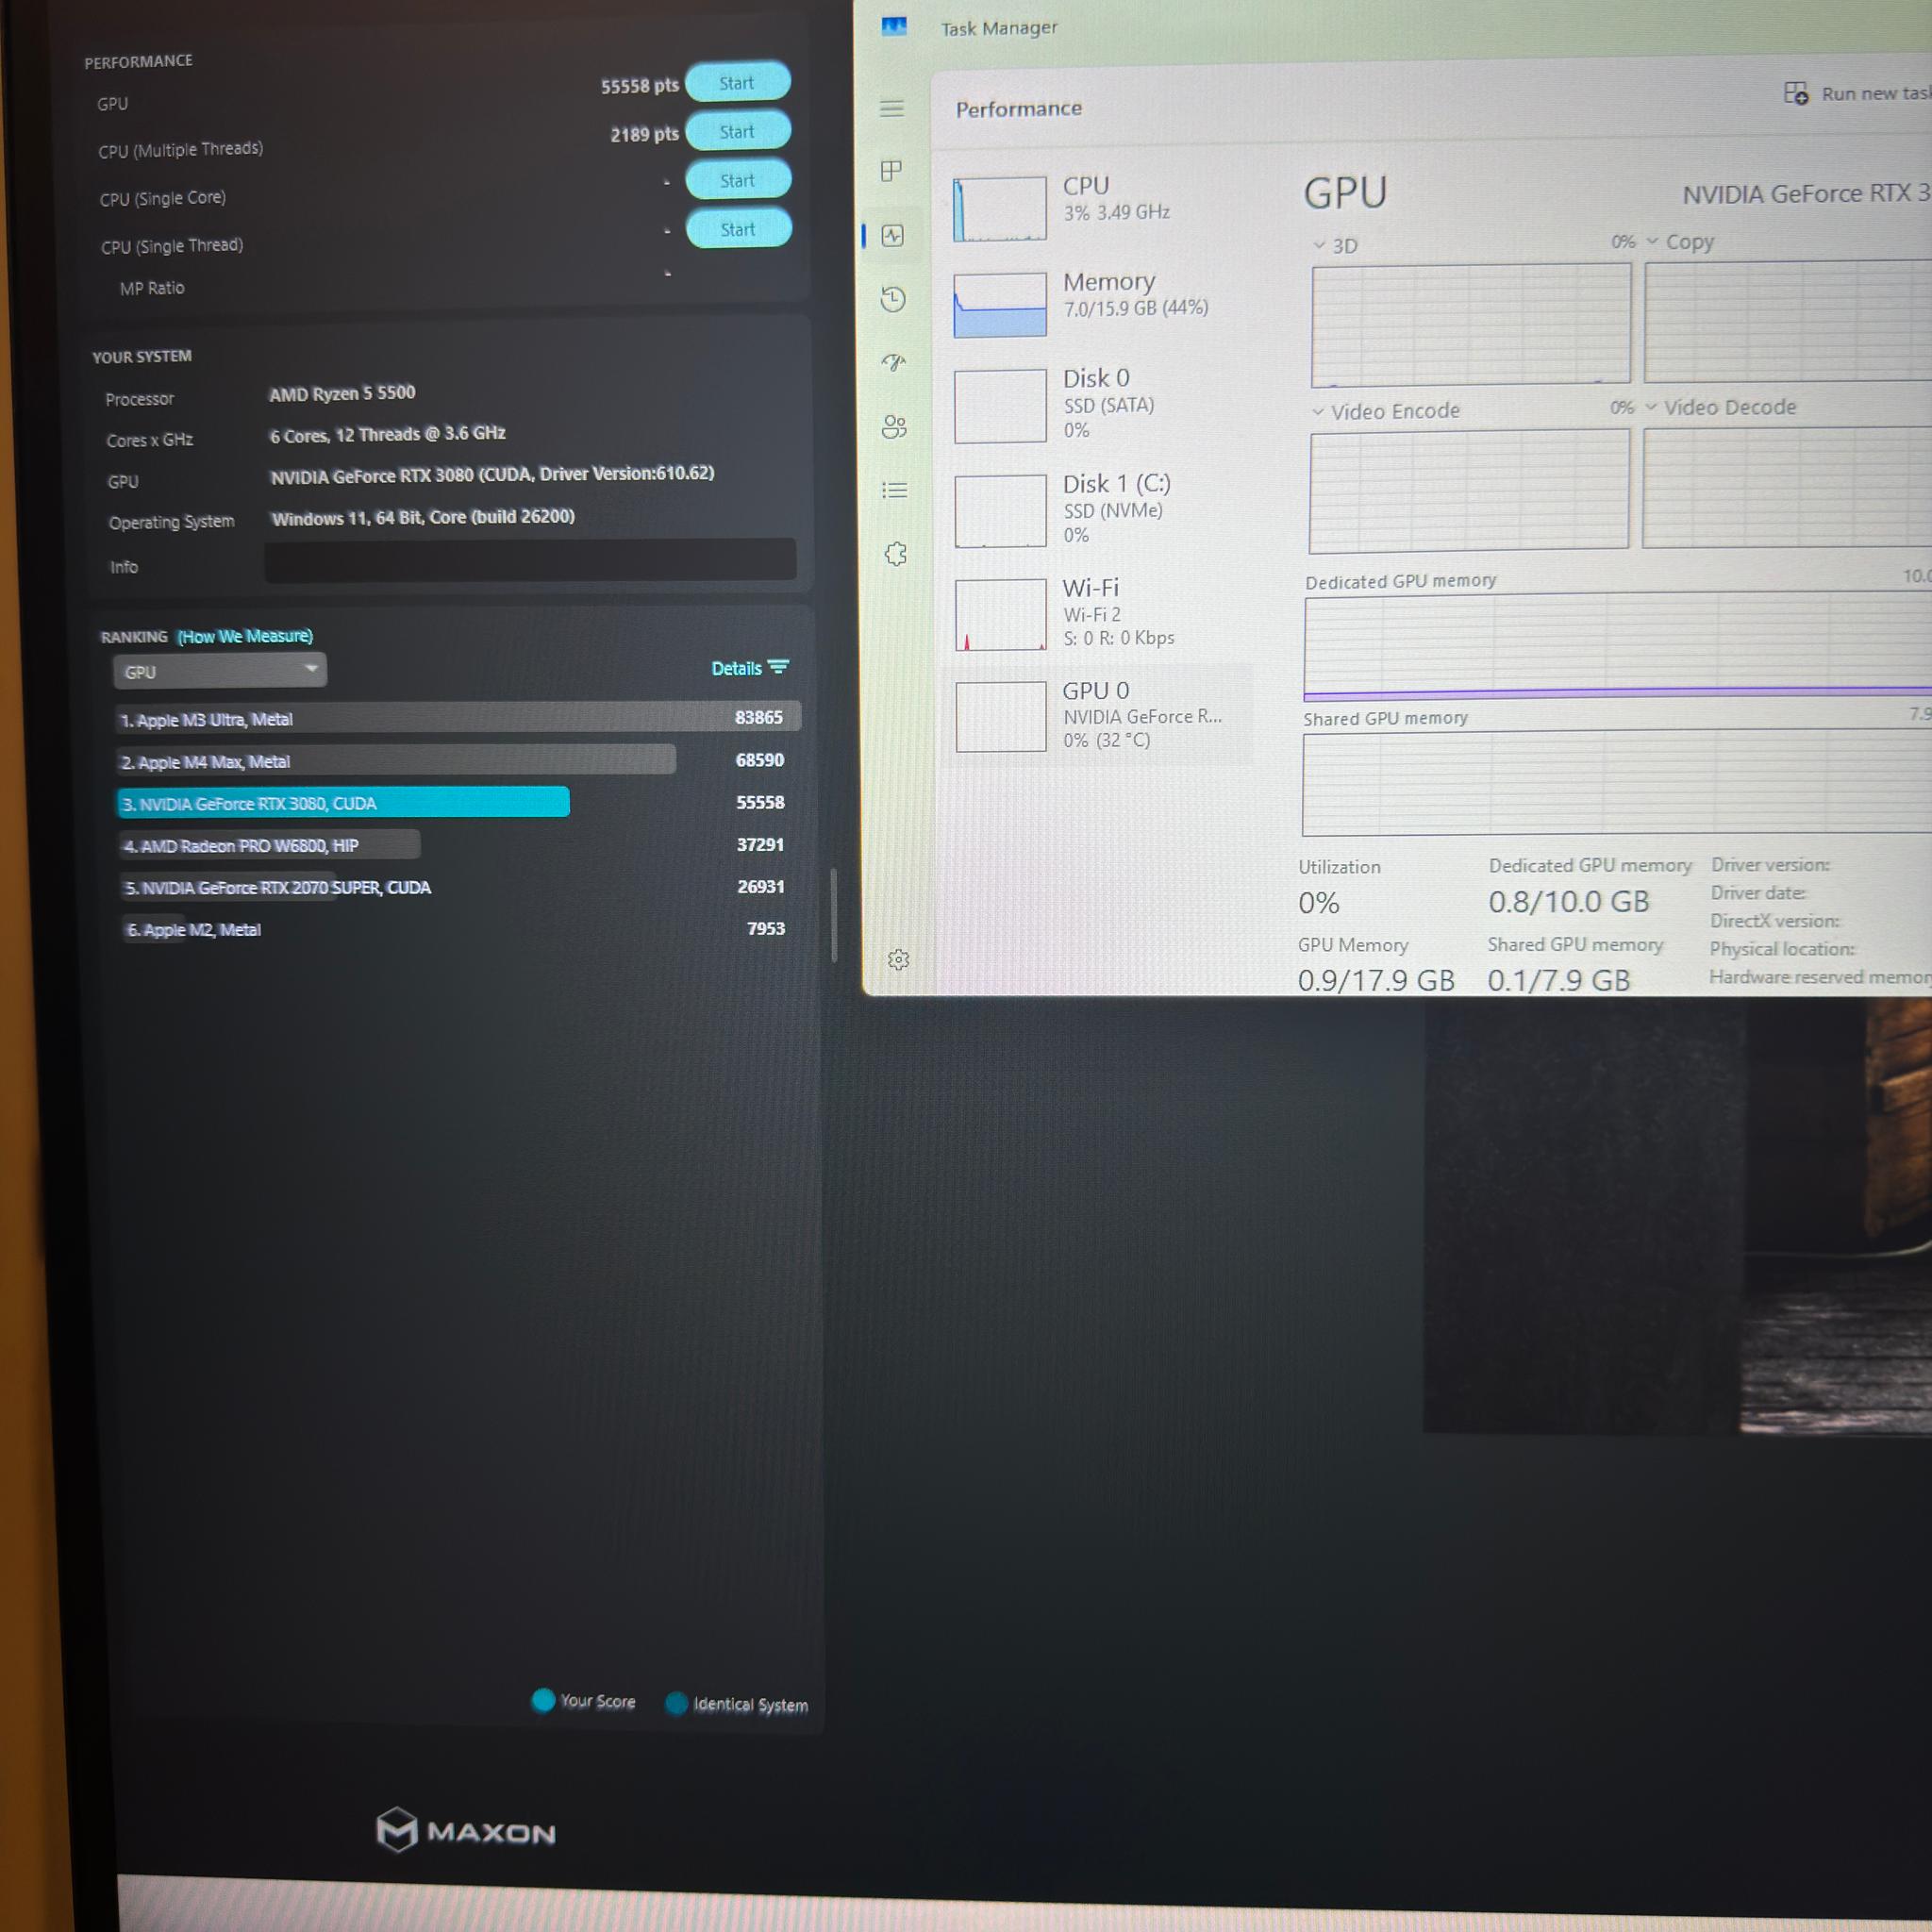
Task: Open the Details page in Task Manager
Action: pyautogui.click(x=895, y=490)
